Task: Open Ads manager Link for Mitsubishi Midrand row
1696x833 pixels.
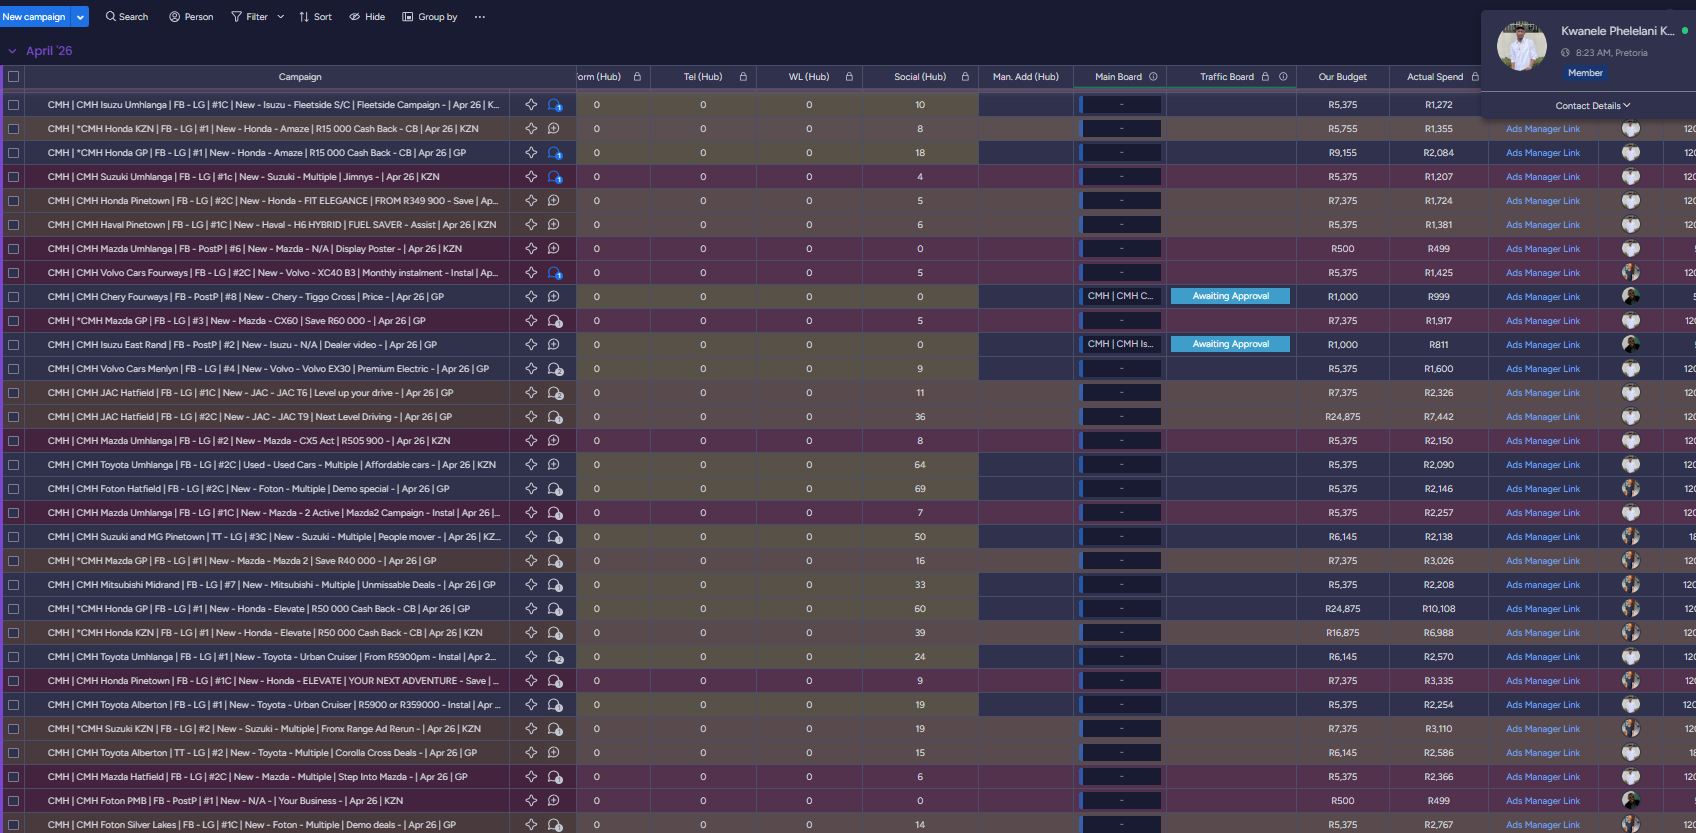Action: coord(1543,585)
